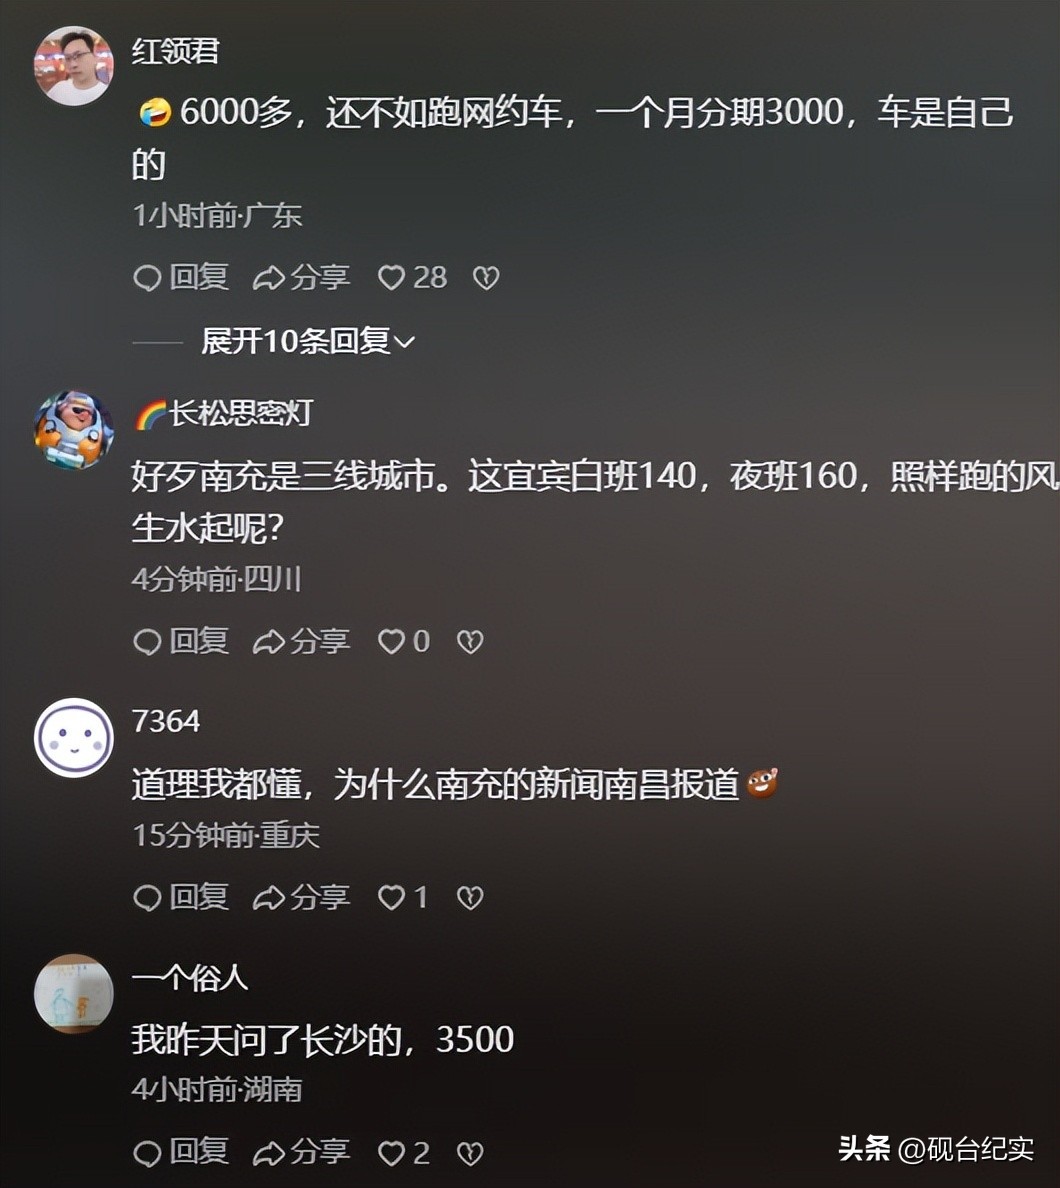The image size is (1060, 1188).
Task: Reply to 长松思密灯's comment
Action: [180, 642]
